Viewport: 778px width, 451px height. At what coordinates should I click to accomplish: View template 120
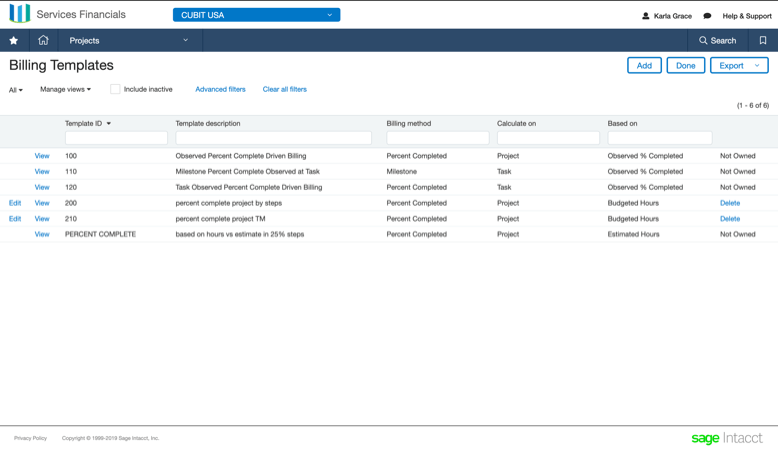click(x=42, y=187)
